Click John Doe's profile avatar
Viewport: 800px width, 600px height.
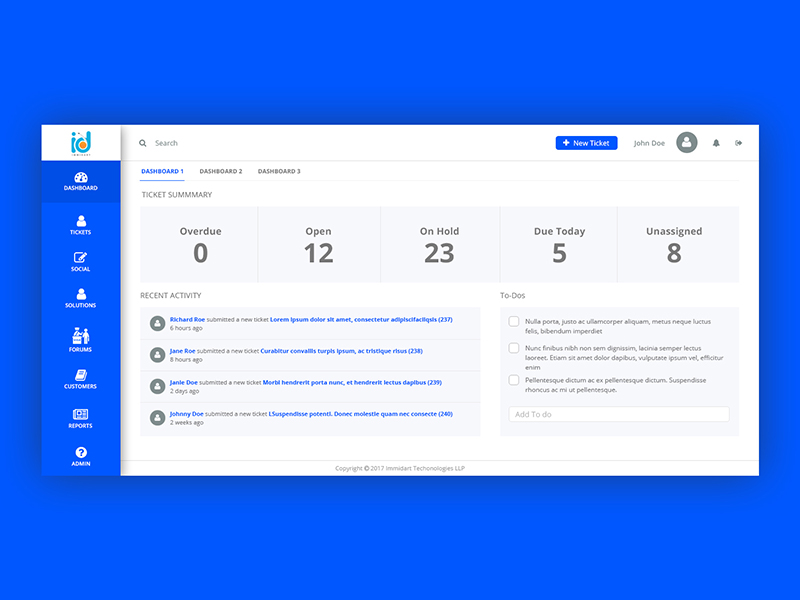click(x=686, y=143)
